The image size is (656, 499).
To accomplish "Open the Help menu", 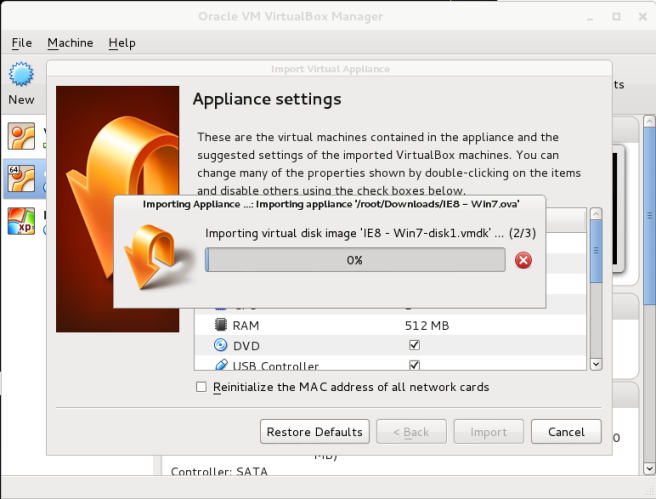I will pos(122,43).
